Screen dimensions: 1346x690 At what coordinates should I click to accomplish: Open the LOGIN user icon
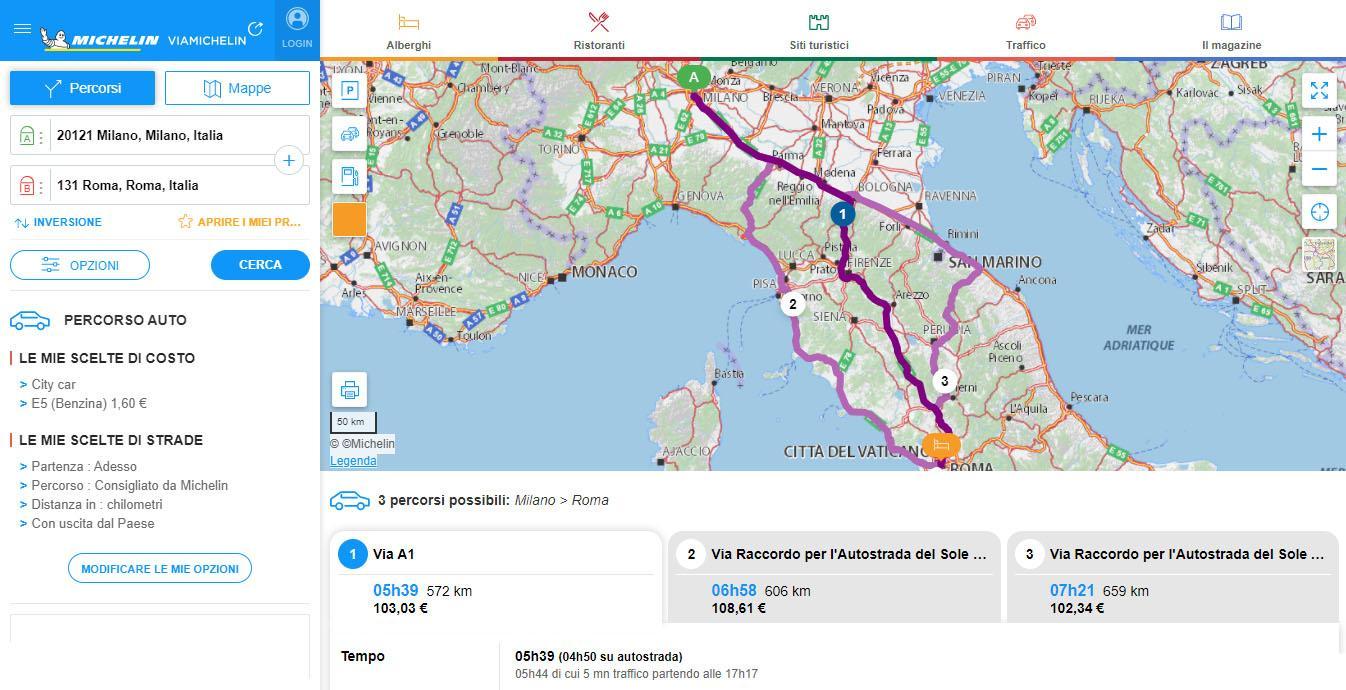coord(297,29)
